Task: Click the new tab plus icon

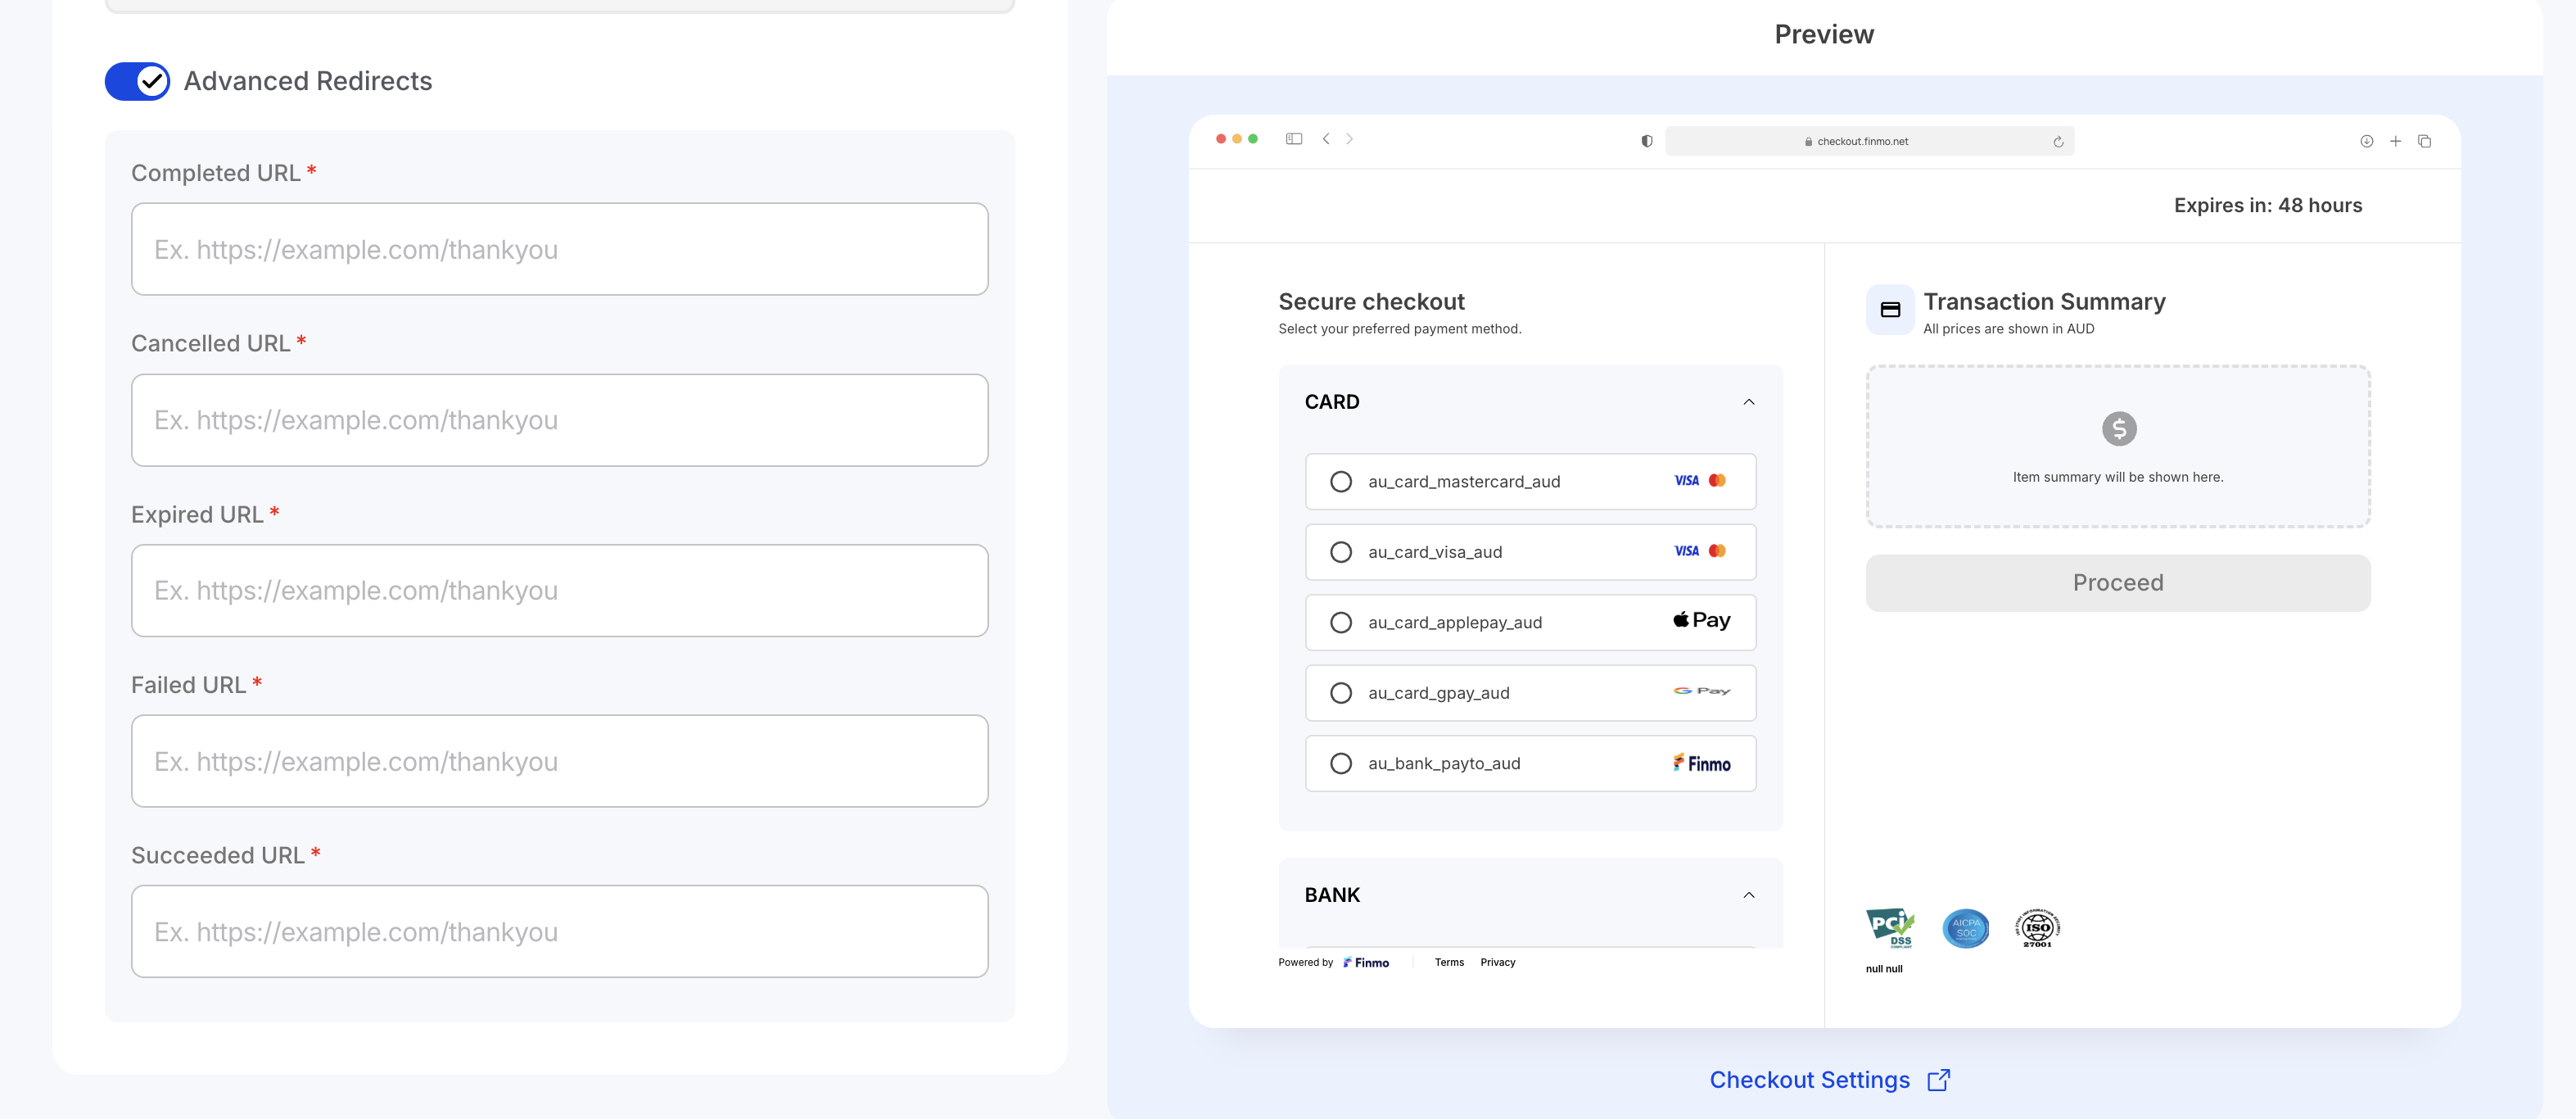Action: coord(2395,141)
